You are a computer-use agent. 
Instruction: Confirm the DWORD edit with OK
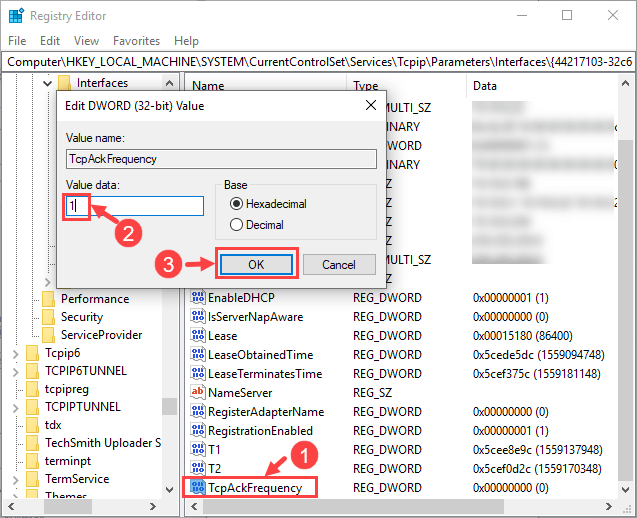pos(256,264)
